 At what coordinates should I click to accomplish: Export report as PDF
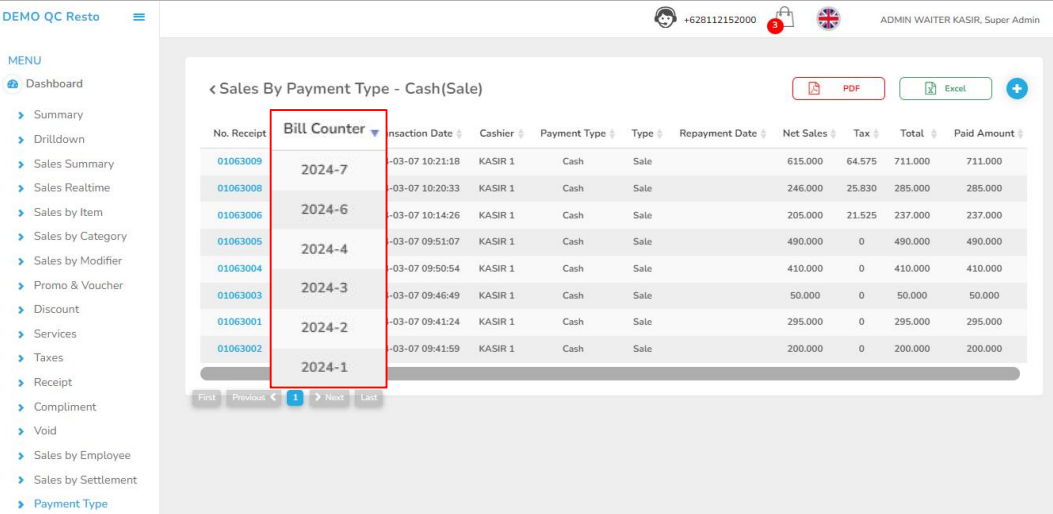tap(838, 89)
